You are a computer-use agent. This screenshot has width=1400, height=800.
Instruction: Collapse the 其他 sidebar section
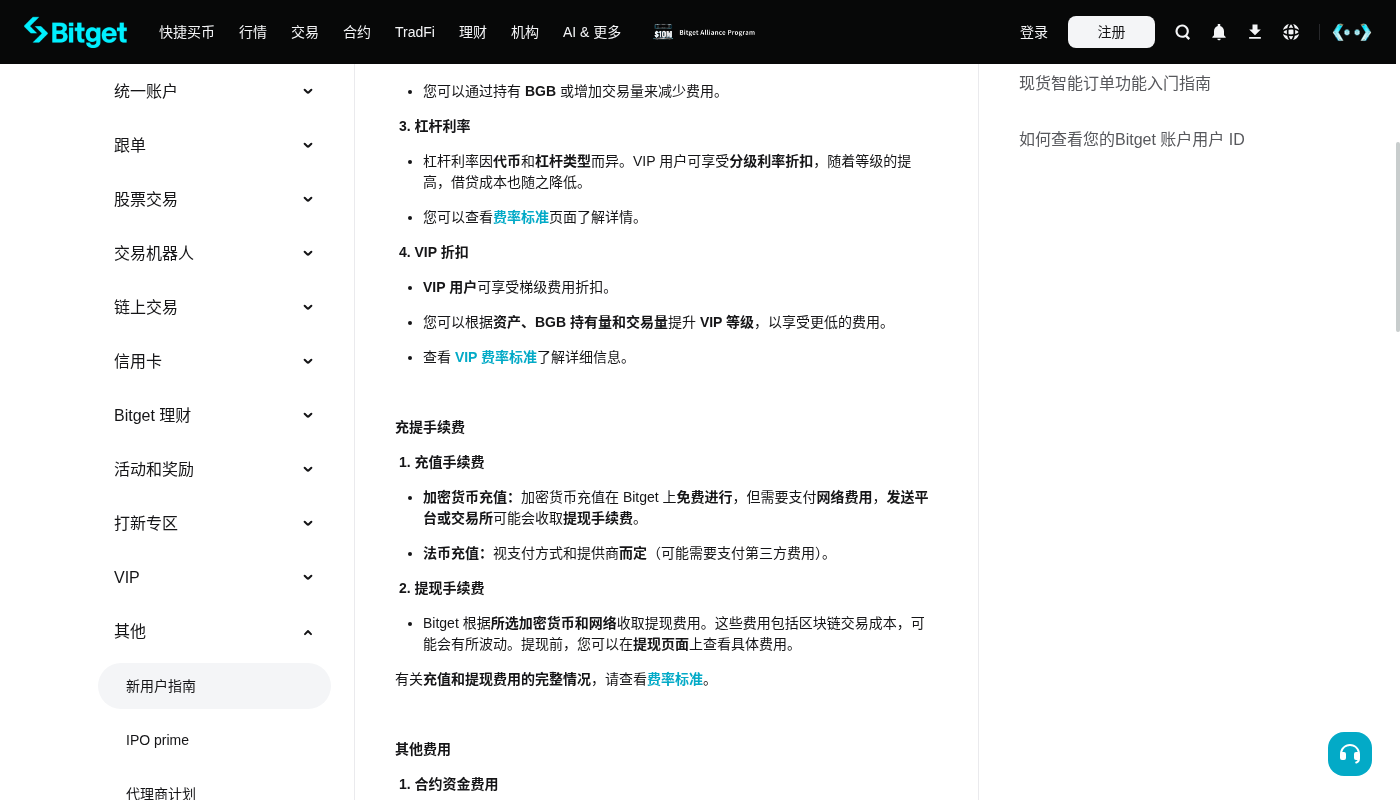(214, 631)
